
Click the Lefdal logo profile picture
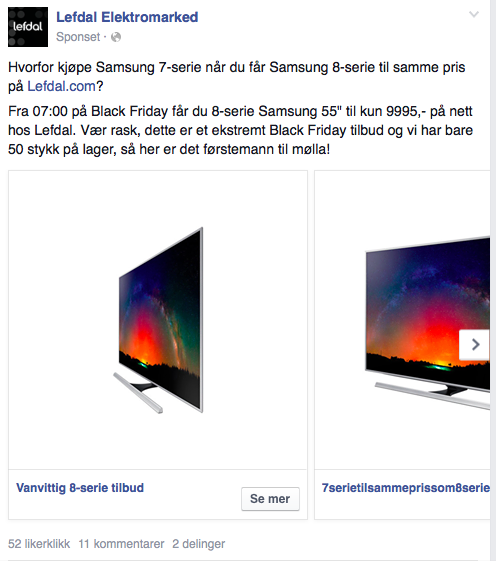tap(28, 27)
